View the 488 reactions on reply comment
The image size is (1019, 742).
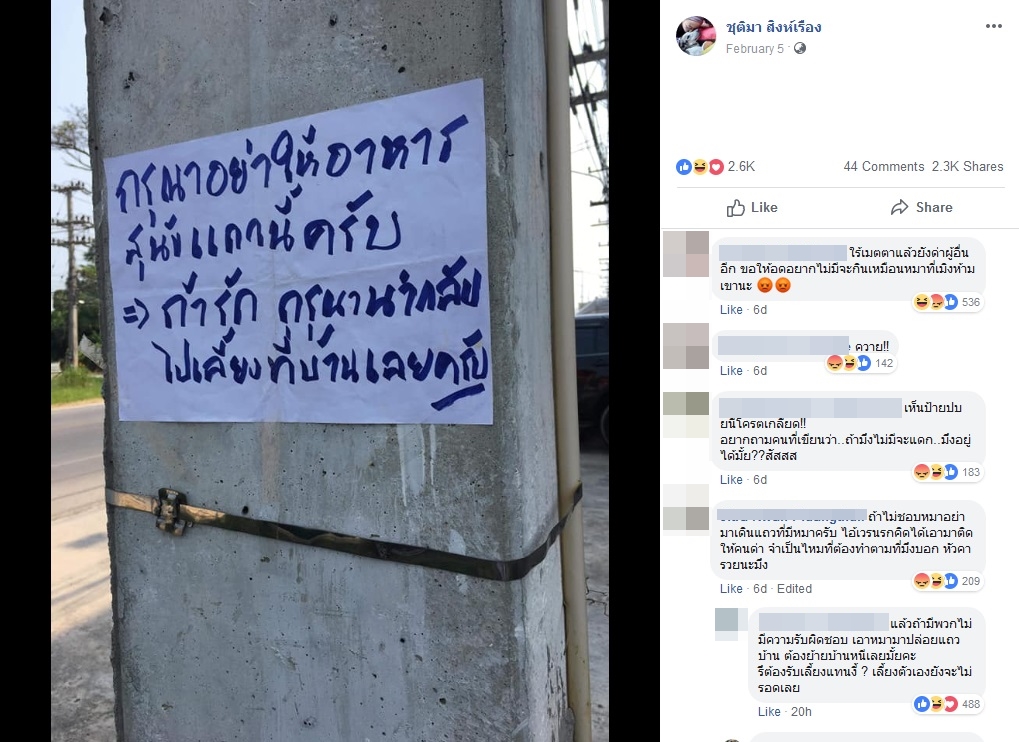pos(948,704)
